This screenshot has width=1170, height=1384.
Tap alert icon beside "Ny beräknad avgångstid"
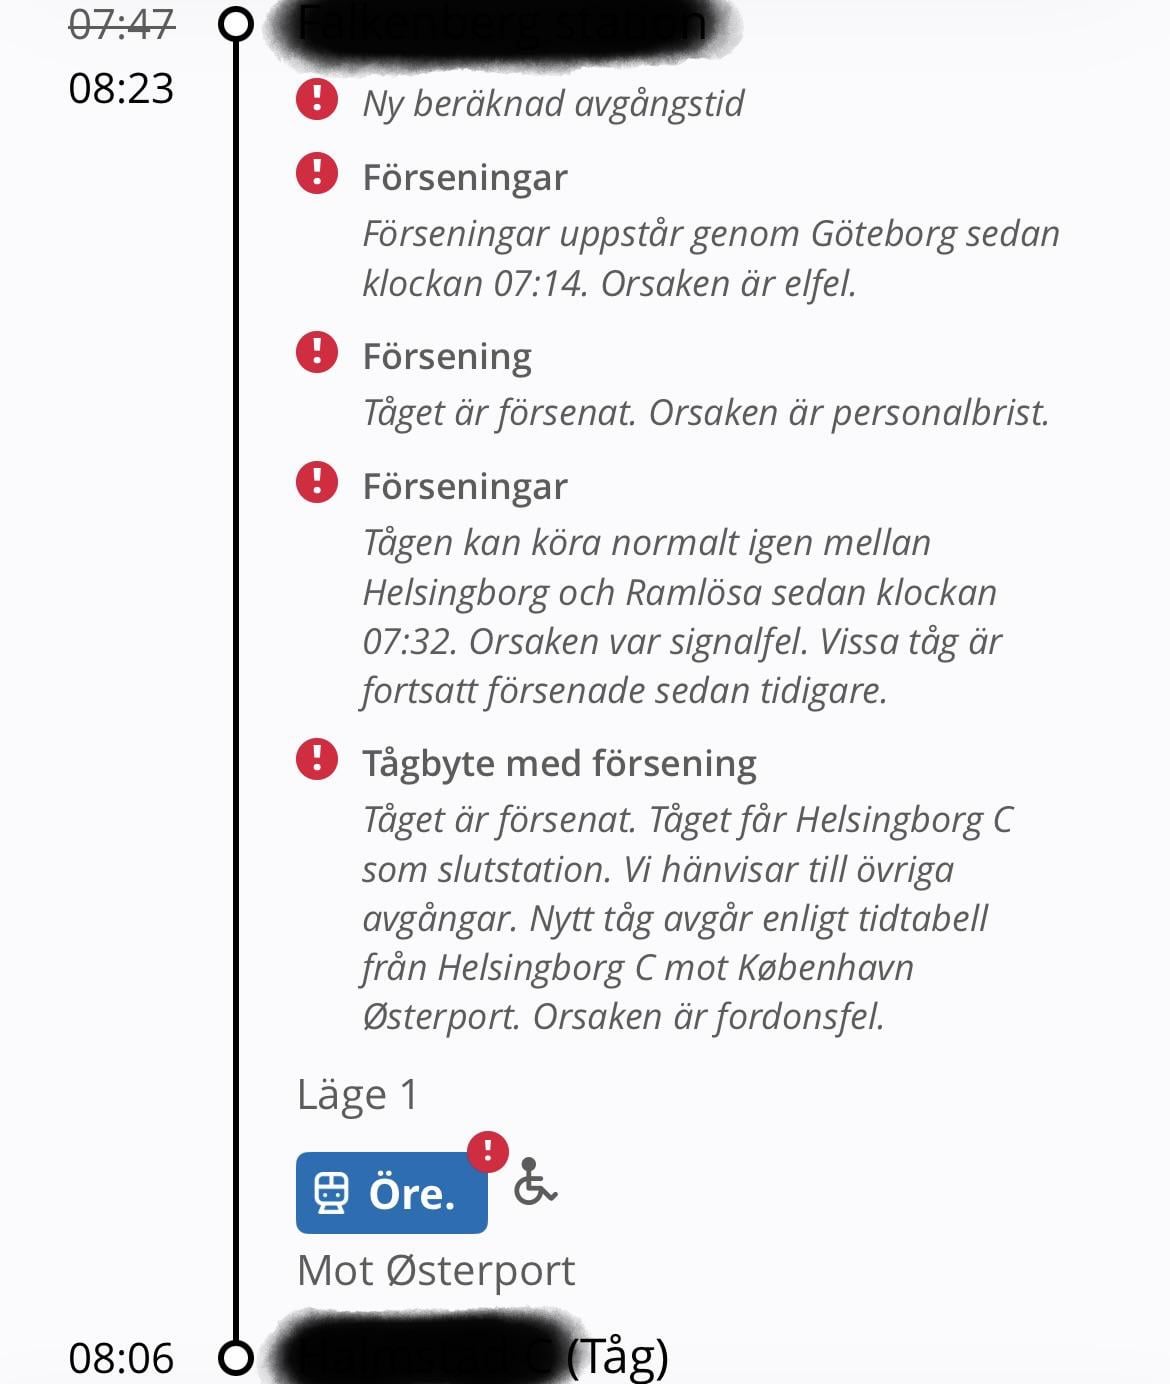pos(317,99)
